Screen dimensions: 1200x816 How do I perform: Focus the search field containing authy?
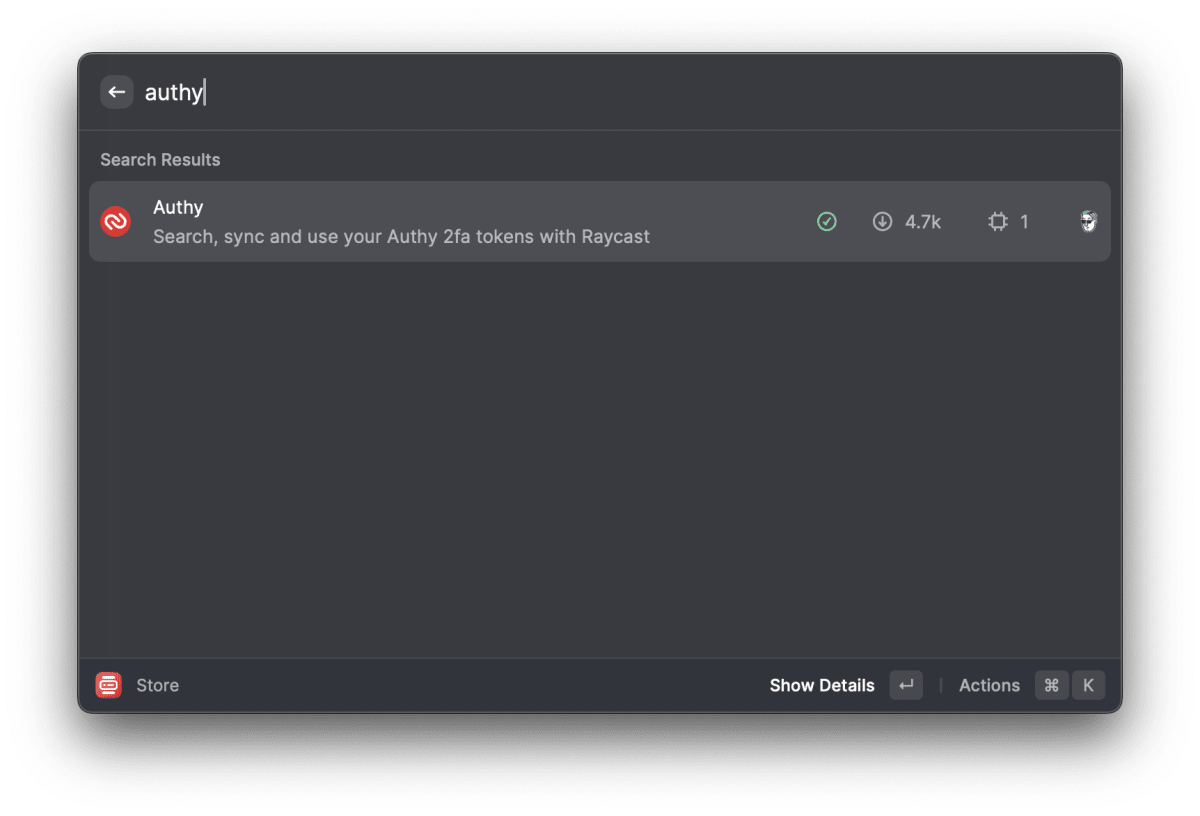pos(620,92)
